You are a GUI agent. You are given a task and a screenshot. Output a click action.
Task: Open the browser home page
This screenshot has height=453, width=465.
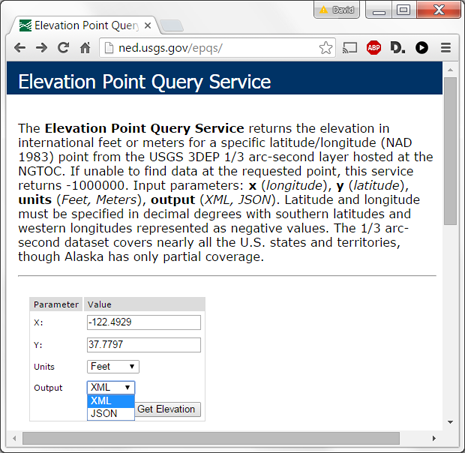click(x=85, y=48)
